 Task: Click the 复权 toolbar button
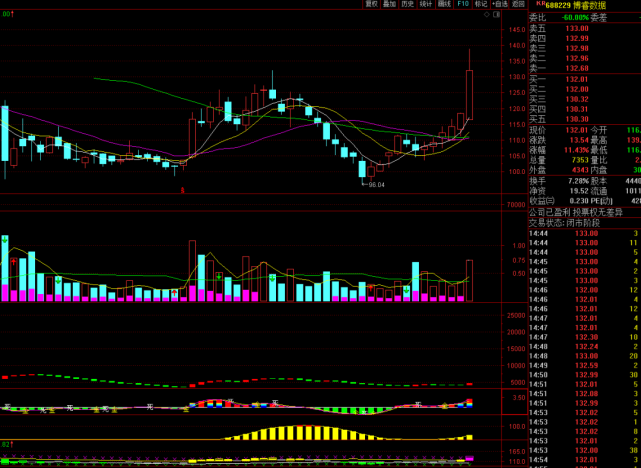pos(372,4)
